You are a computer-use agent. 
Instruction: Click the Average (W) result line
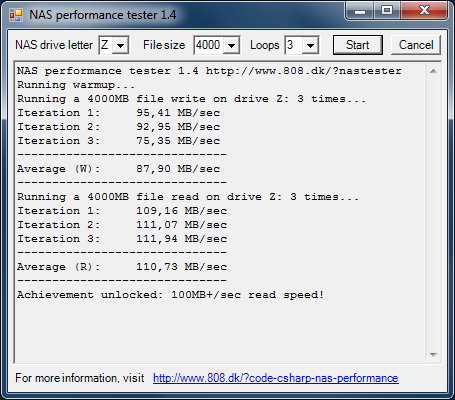(119, 169)
